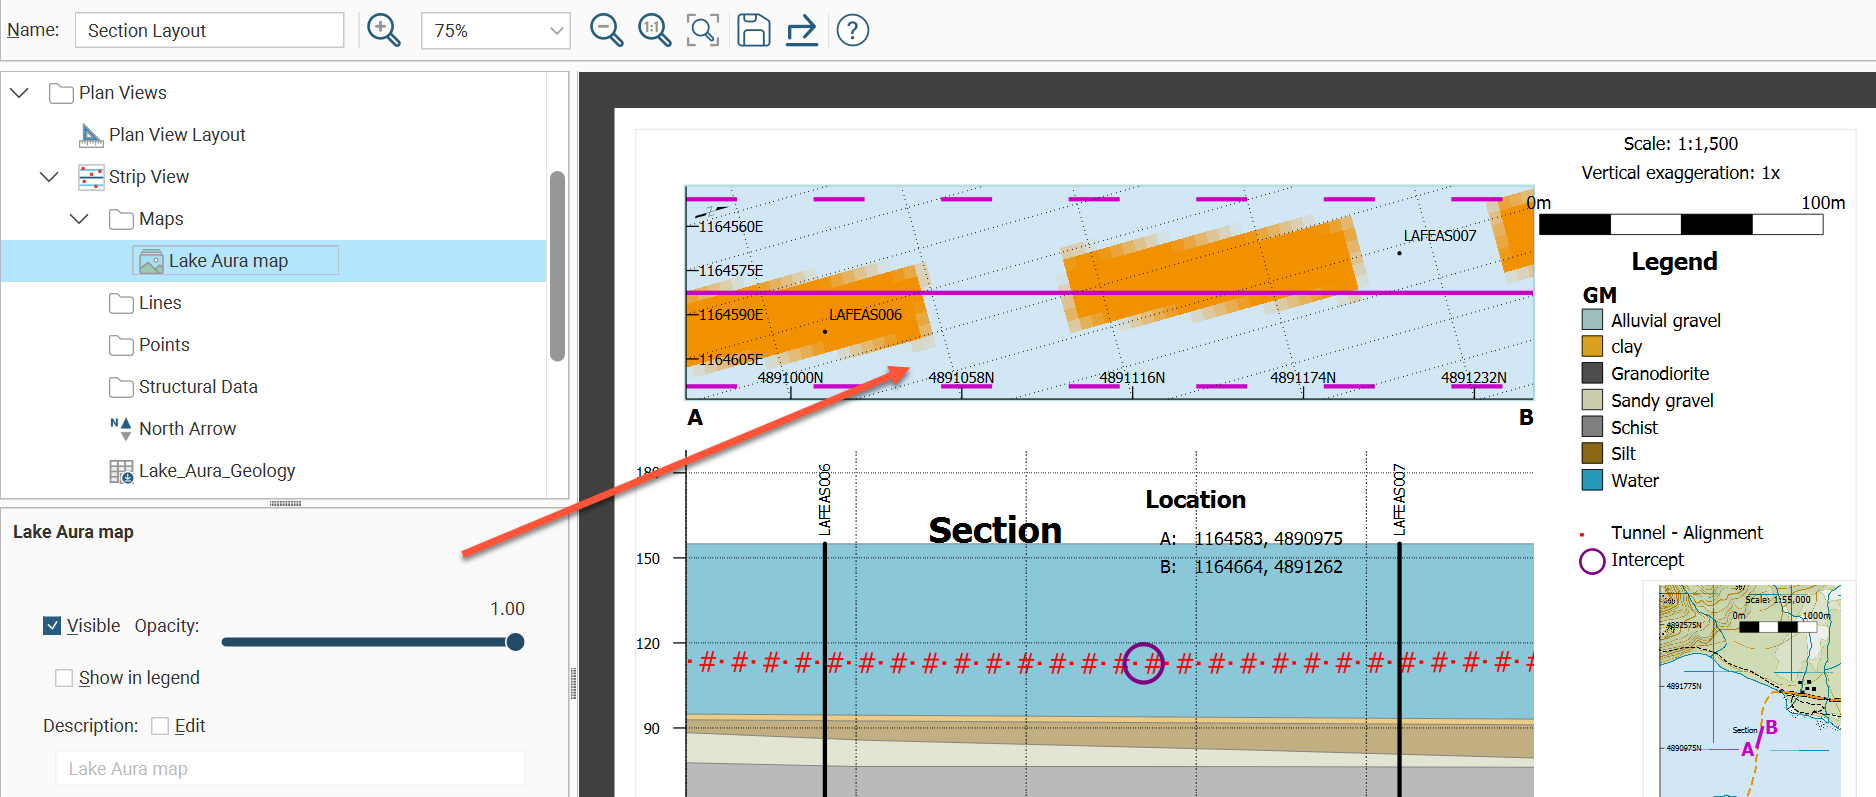Select the North Arrow item
The width and height of the screenshot is (1876, 797).
tap(187, 429)
